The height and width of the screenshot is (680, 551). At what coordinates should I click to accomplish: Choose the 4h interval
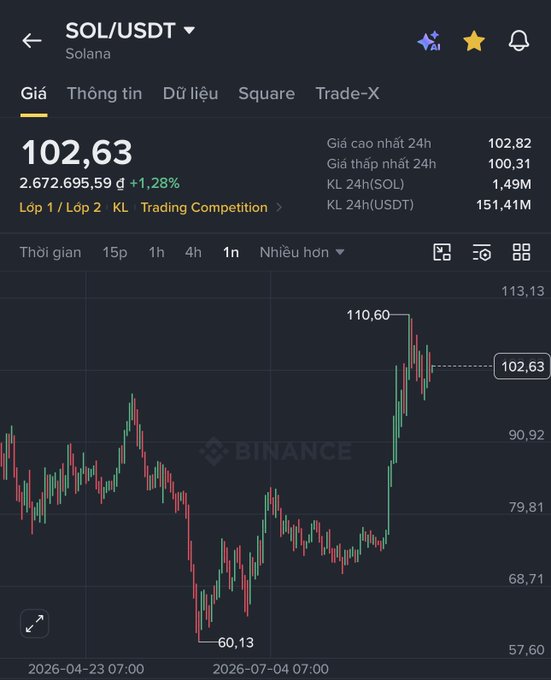[193, 252]
